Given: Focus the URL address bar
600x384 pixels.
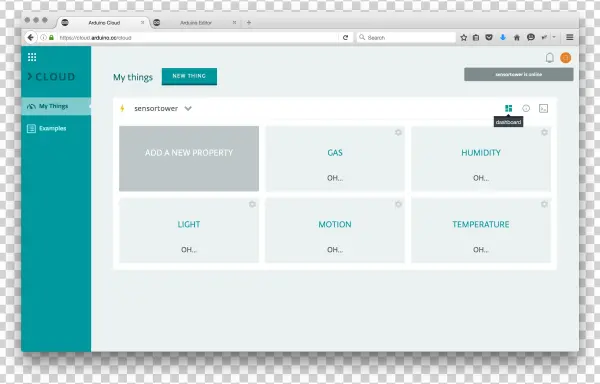Looking at the screenshot, I should pyautogui.click(x=197, y=37).
